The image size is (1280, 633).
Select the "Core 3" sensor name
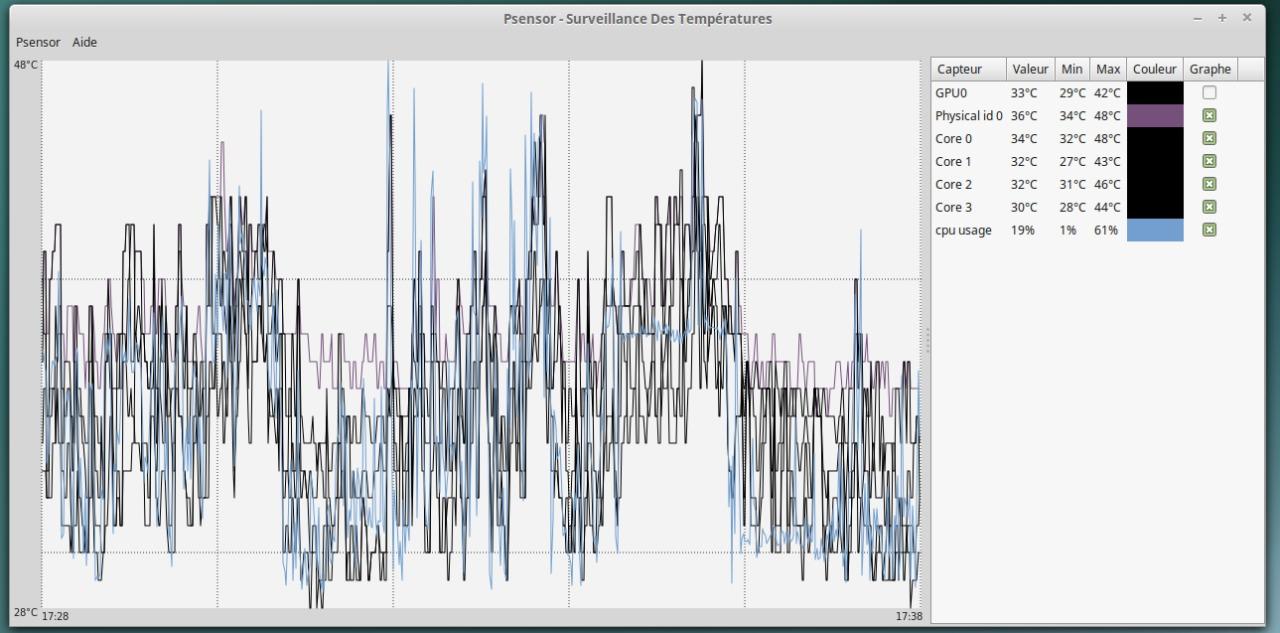[x=953, y=208]
